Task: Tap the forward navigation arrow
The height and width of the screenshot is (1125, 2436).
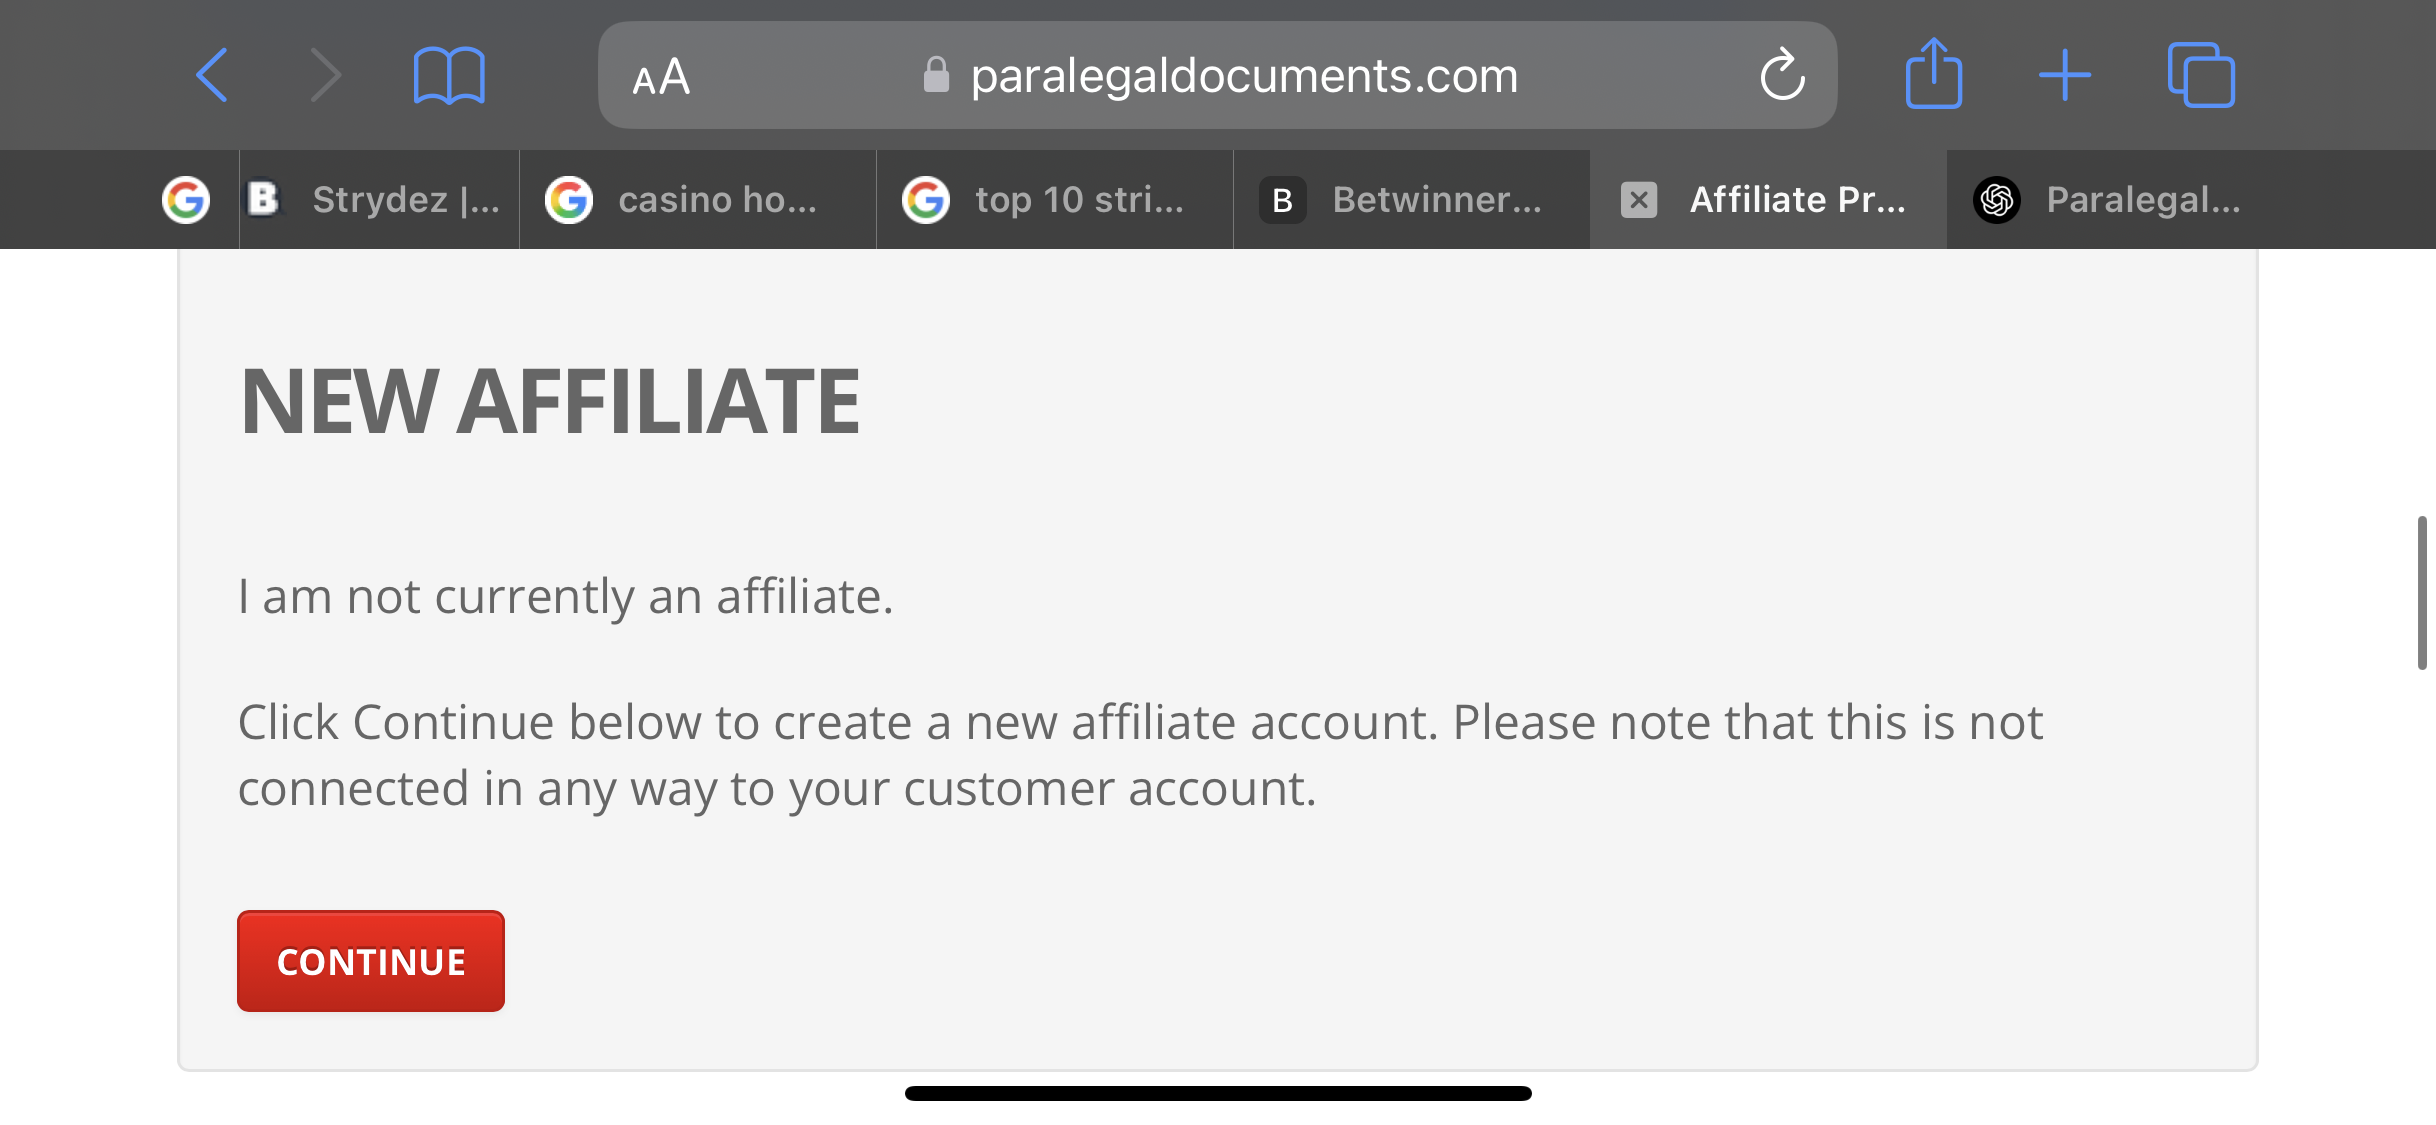Action: (x=326, y=75)
